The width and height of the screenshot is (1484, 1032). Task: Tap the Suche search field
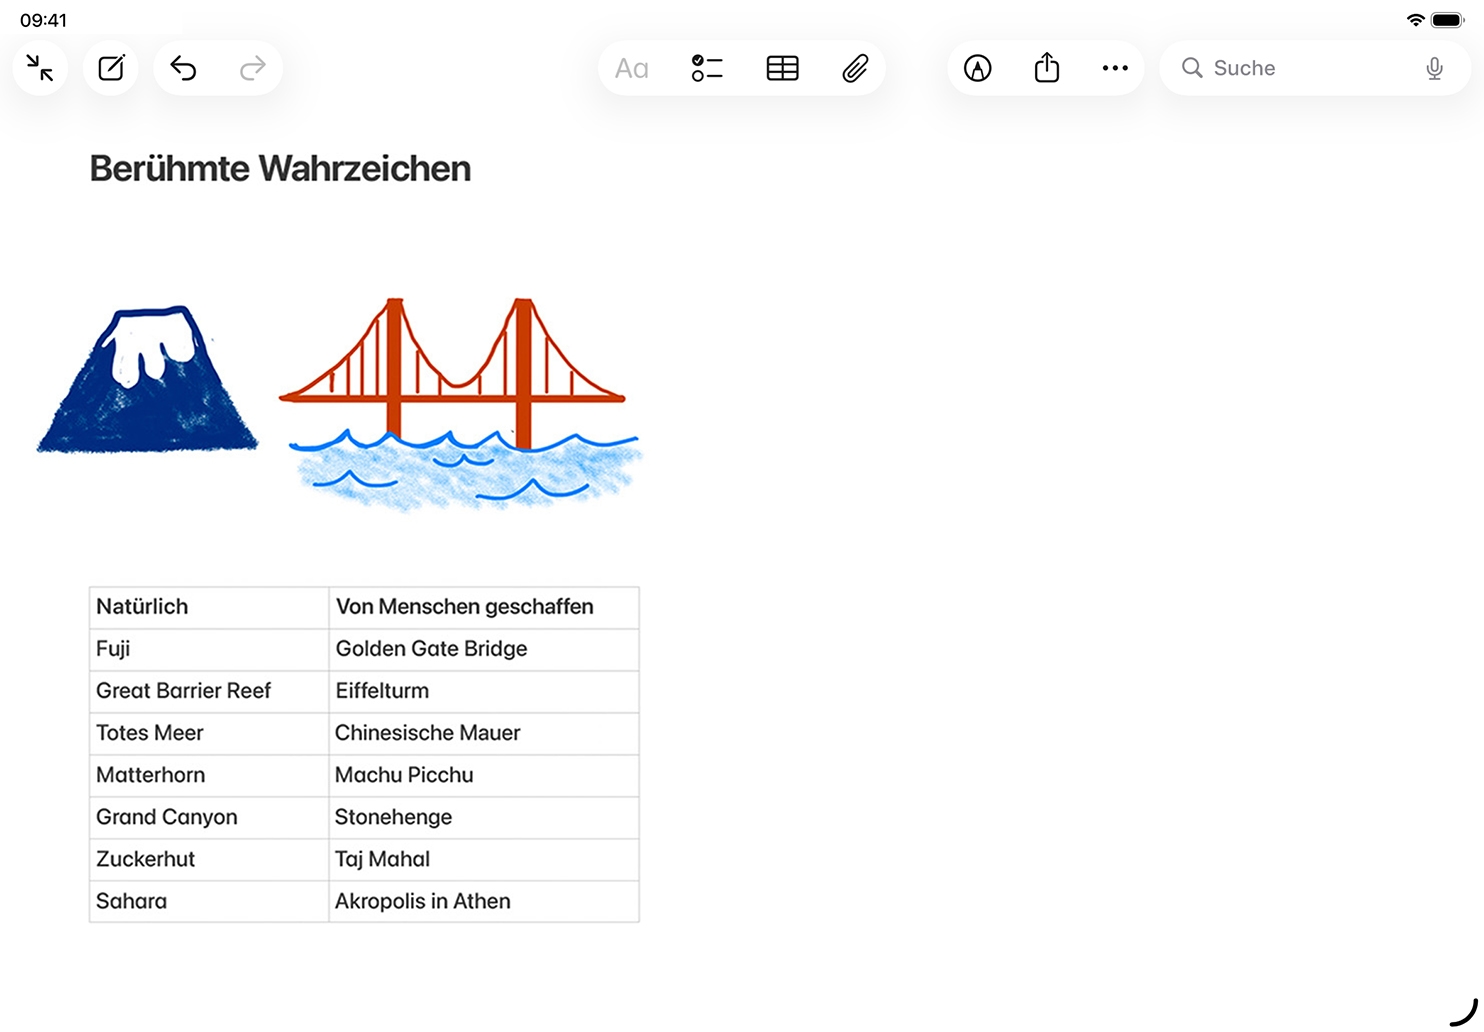click(1300, 68)
